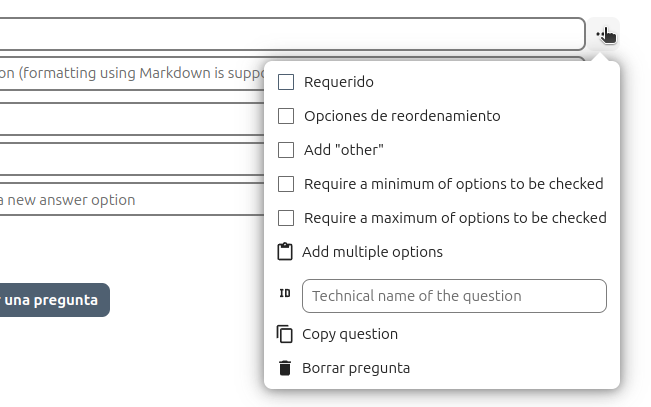The width and height of the screenshot is (651, 407).
Task: Check the Add "other" option
Action: [286, 150]
